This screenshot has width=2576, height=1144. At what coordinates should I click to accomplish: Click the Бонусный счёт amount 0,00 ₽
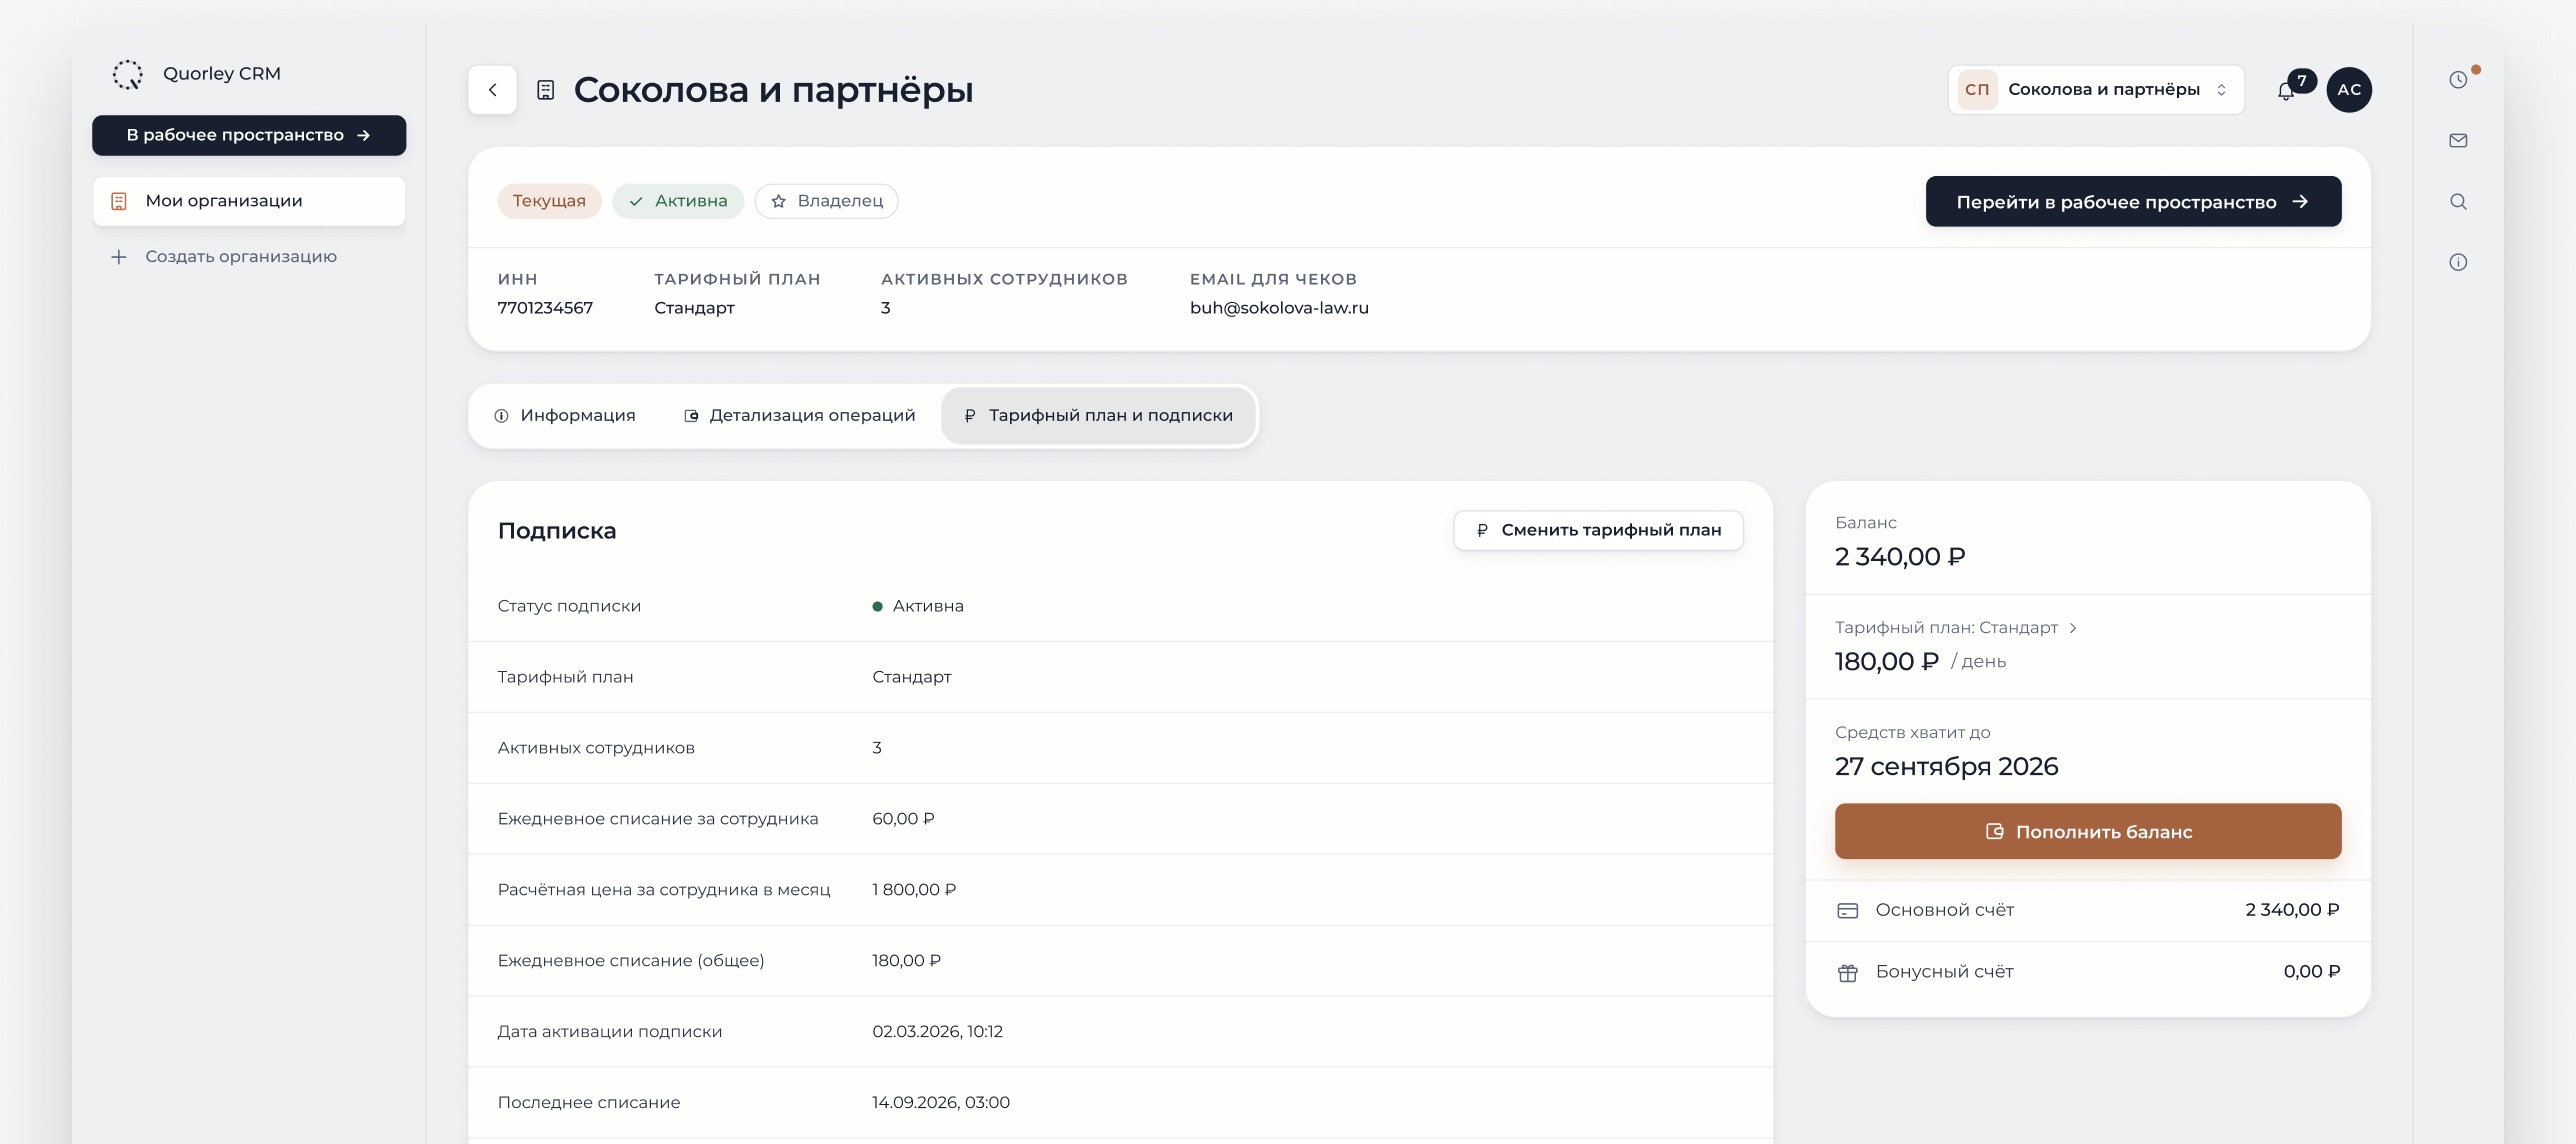pos(2311,972)
